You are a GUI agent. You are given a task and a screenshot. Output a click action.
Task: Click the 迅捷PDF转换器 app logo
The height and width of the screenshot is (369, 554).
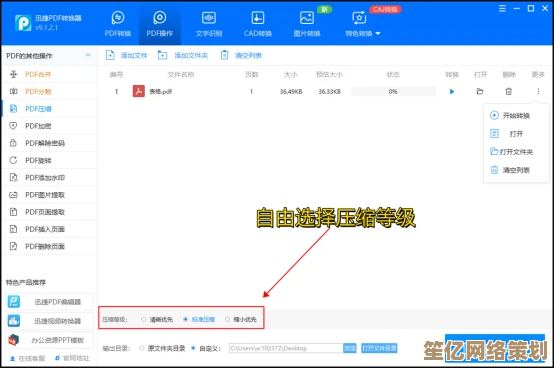coord(23,23)
